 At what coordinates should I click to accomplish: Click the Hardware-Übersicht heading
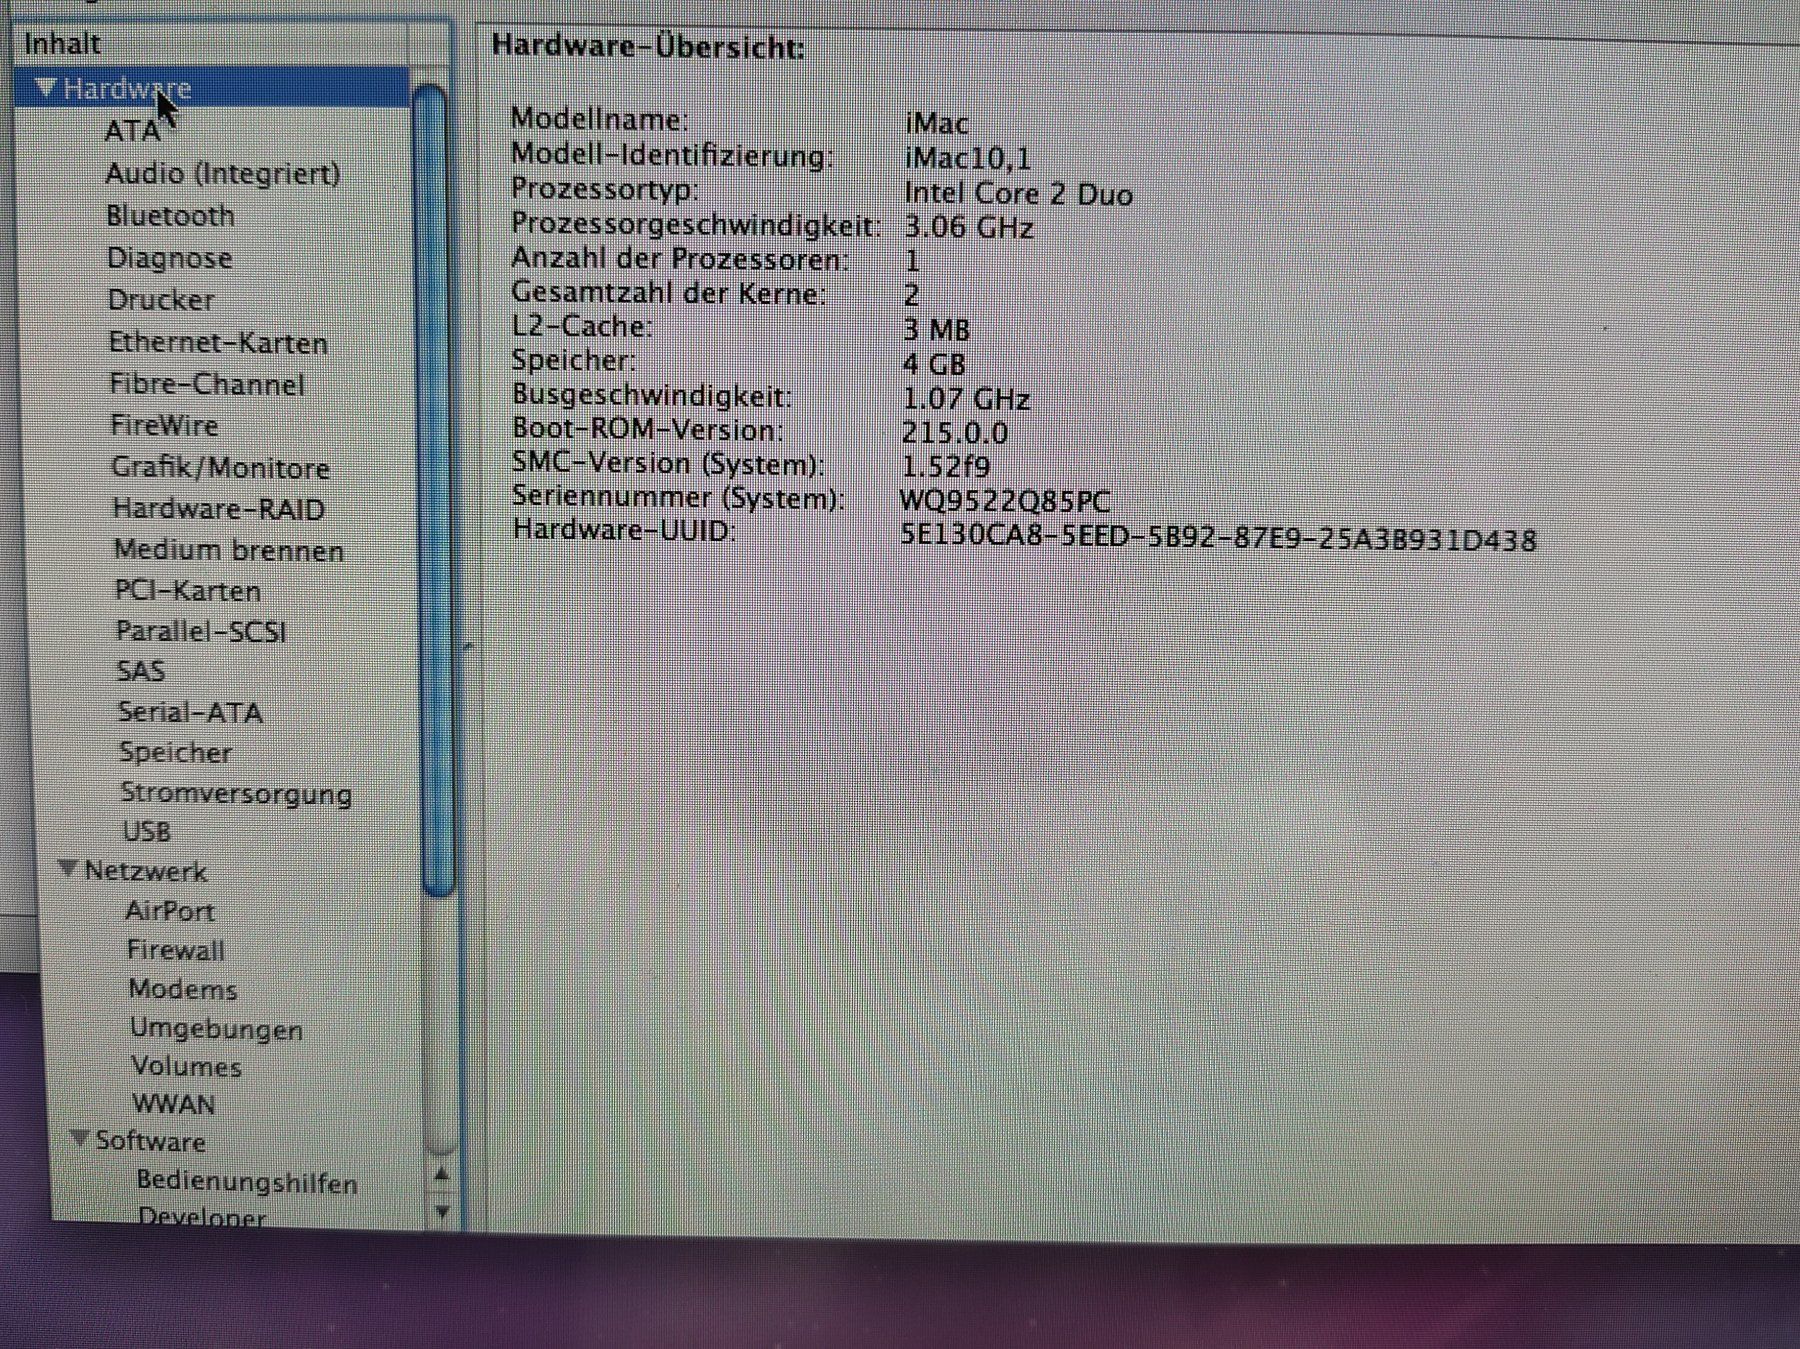pyautogui.click(x=648, y=47)
